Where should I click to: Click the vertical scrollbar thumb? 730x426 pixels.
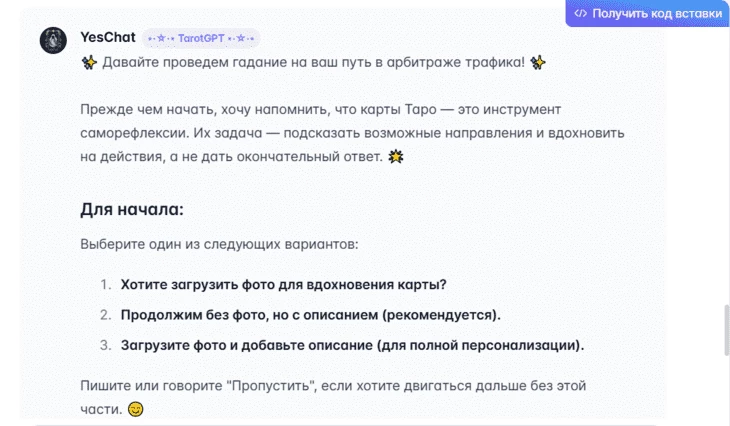pyautogui.click(x=727, y=331)
